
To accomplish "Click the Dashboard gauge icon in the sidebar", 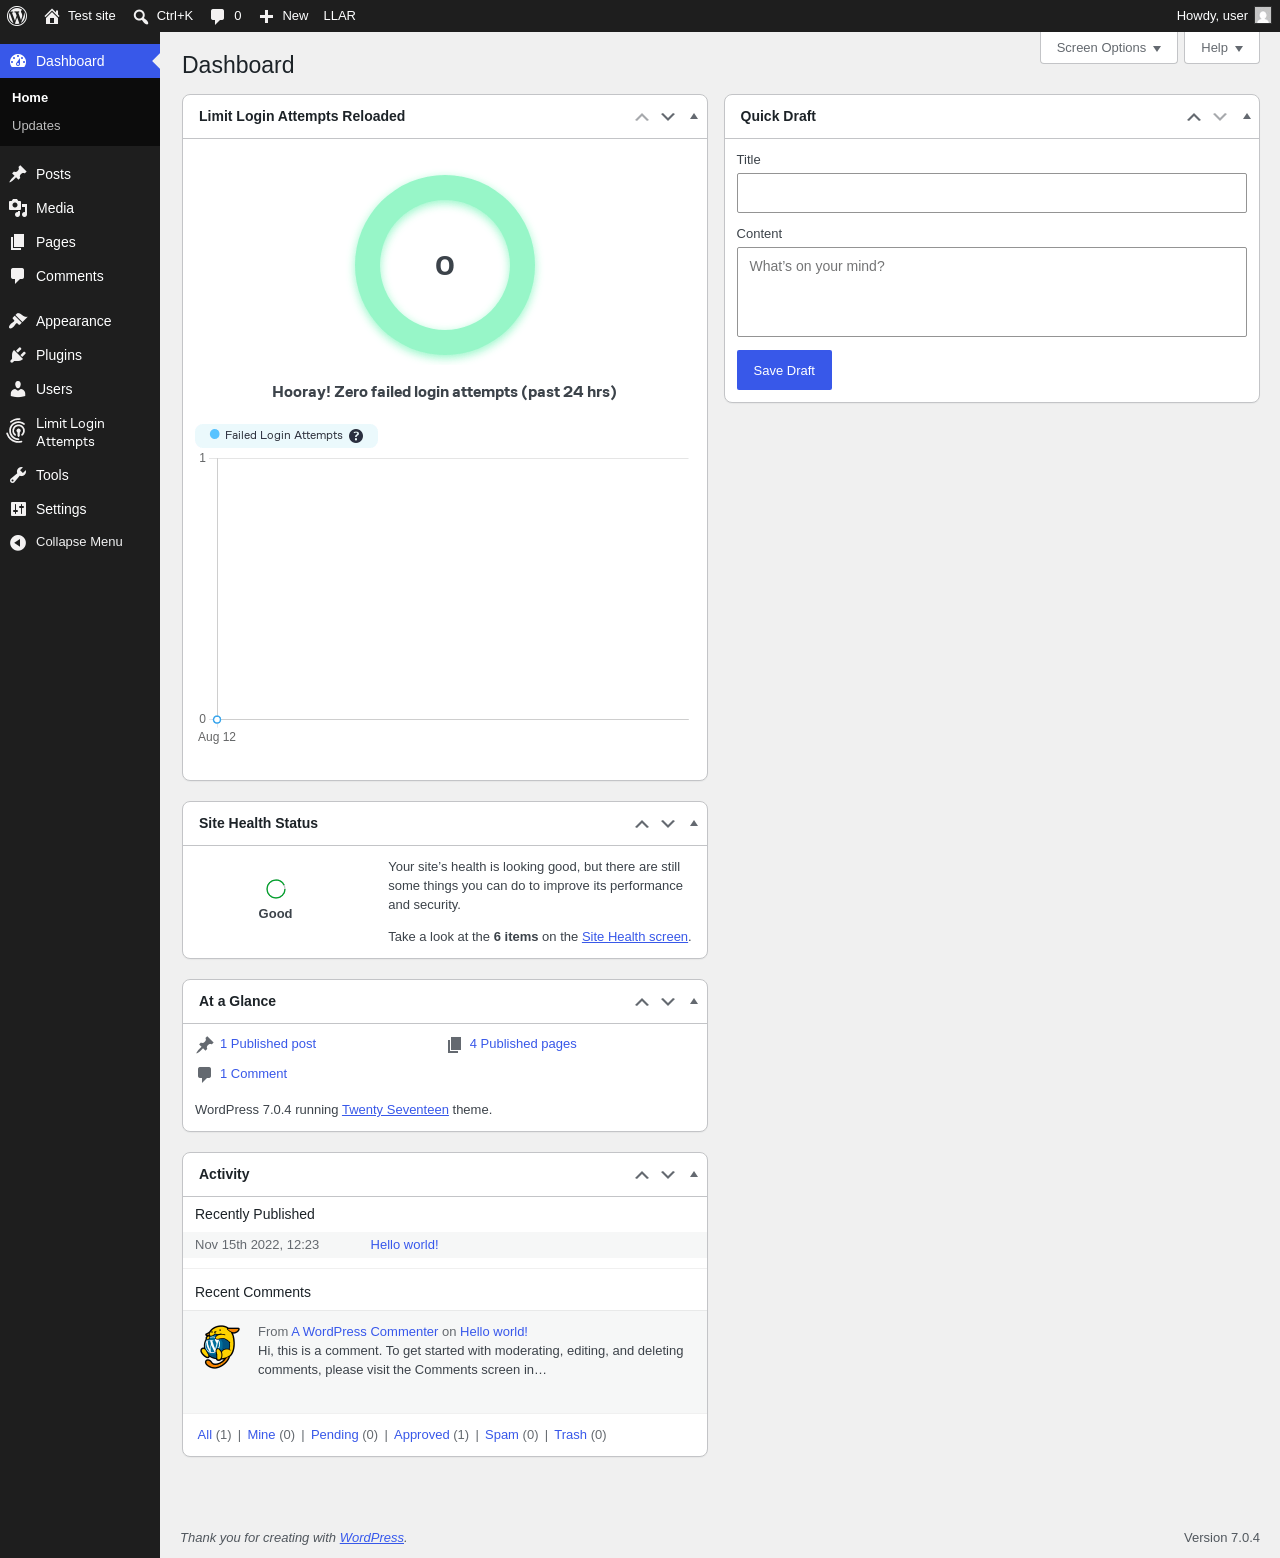I will pos(18,61).
